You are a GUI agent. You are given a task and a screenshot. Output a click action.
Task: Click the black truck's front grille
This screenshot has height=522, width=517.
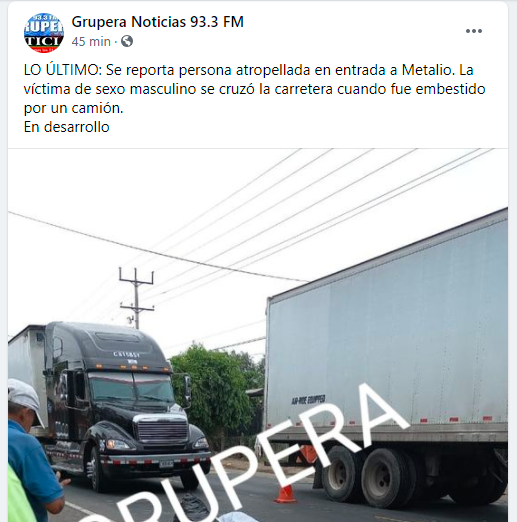coord(163,430)
